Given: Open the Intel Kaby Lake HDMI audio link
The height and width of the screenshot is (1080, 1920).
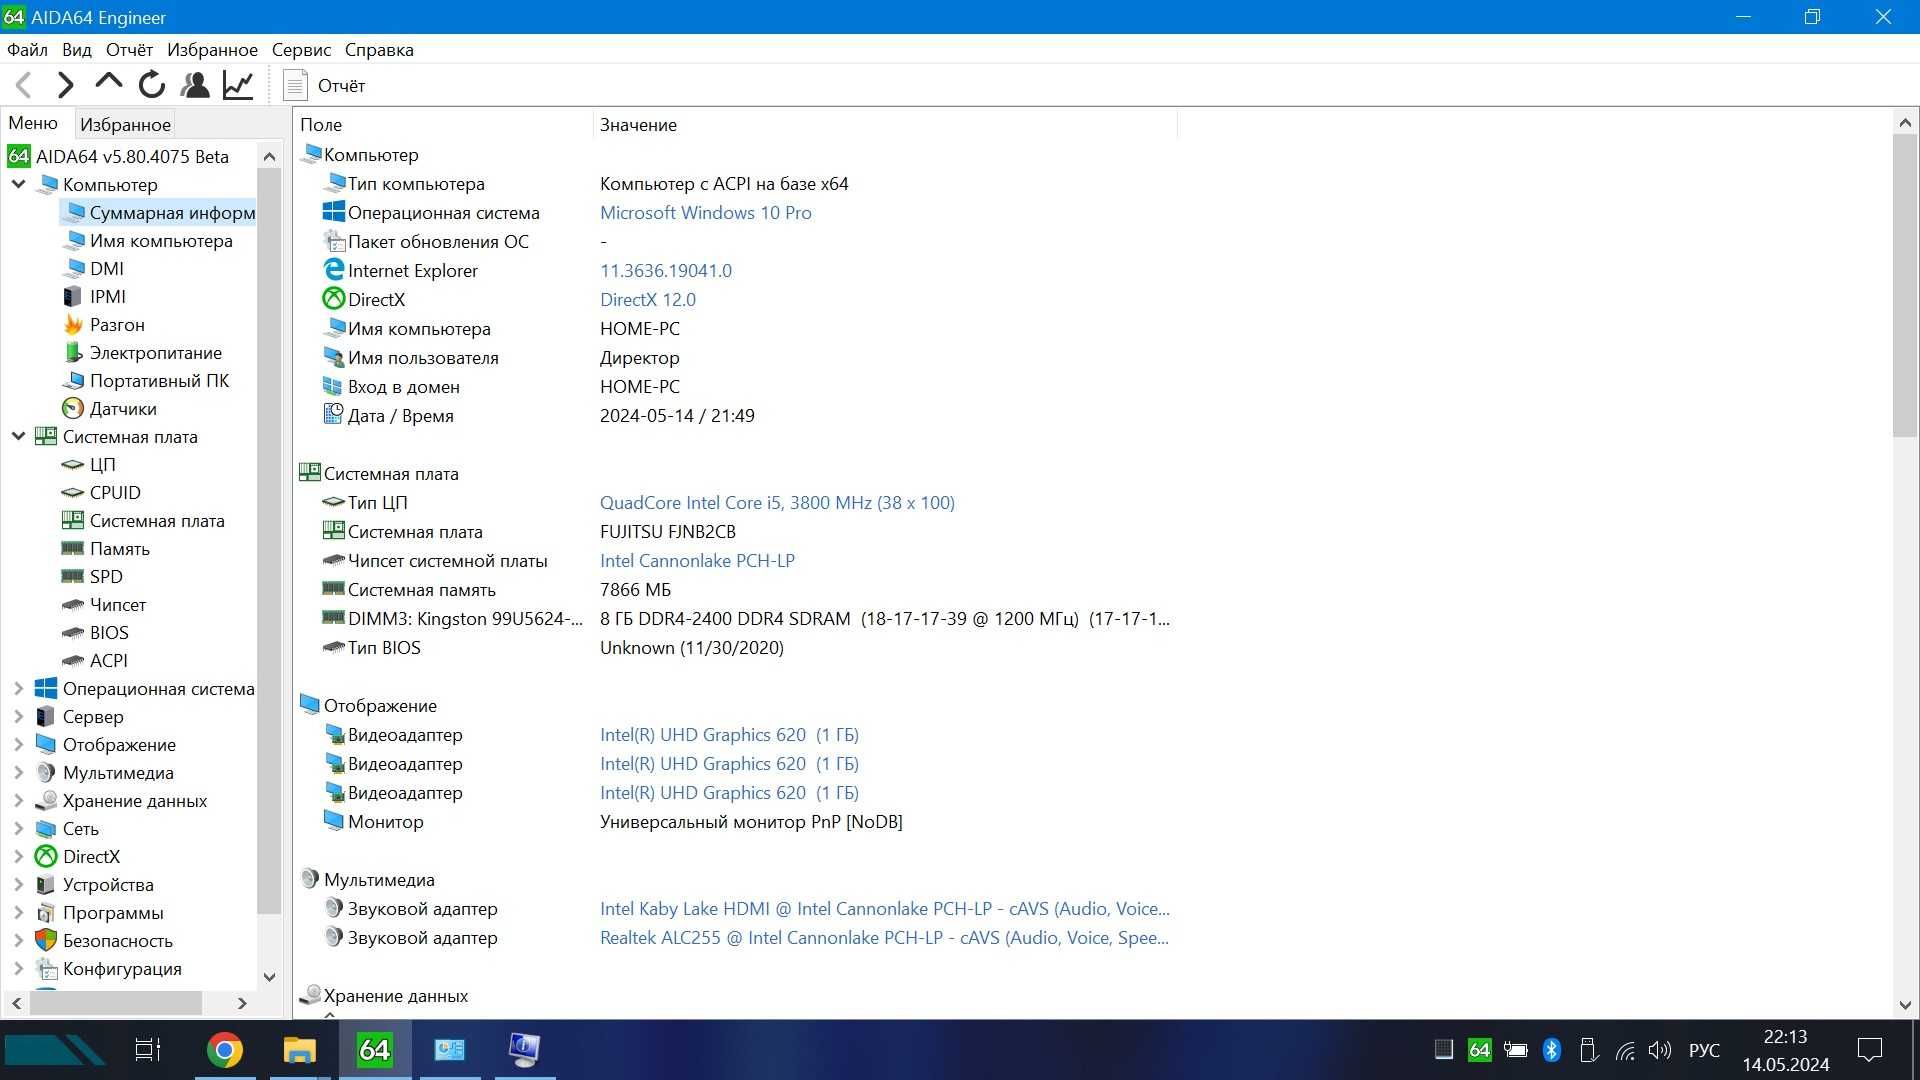Looking at the screenshot, I should 884,909.
